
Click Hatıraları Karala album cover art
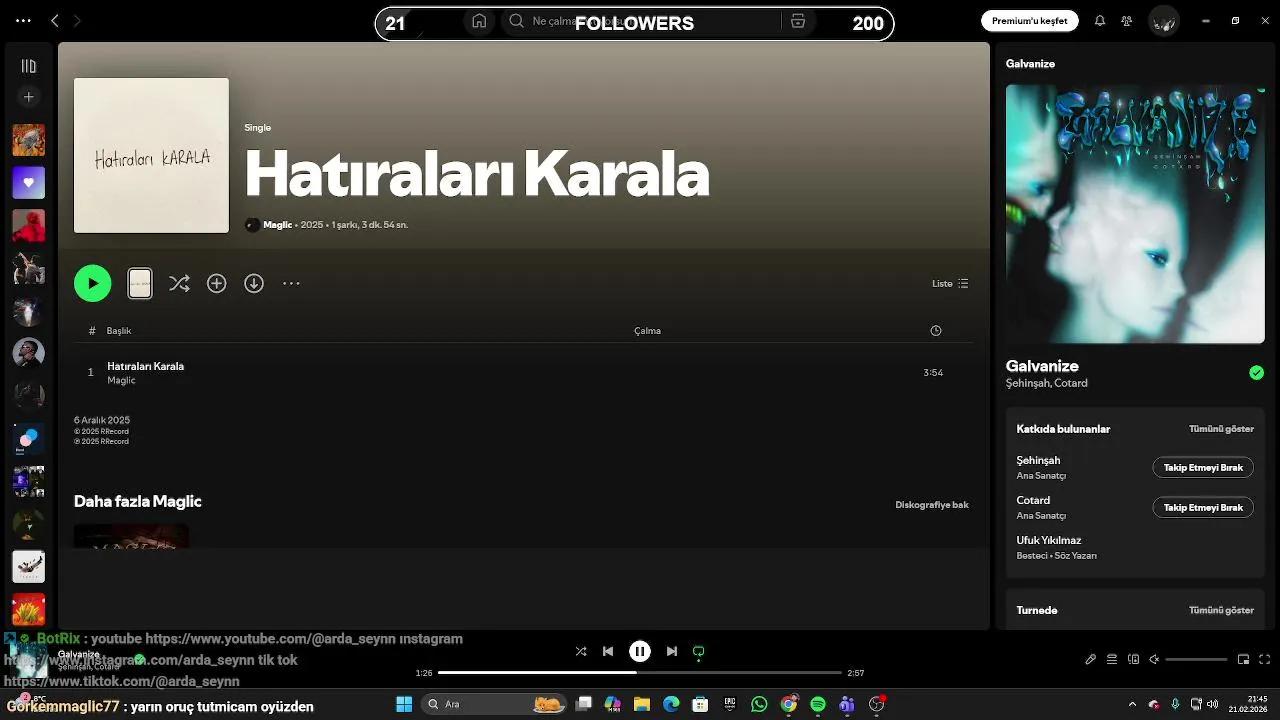click(x=151, y=156)
